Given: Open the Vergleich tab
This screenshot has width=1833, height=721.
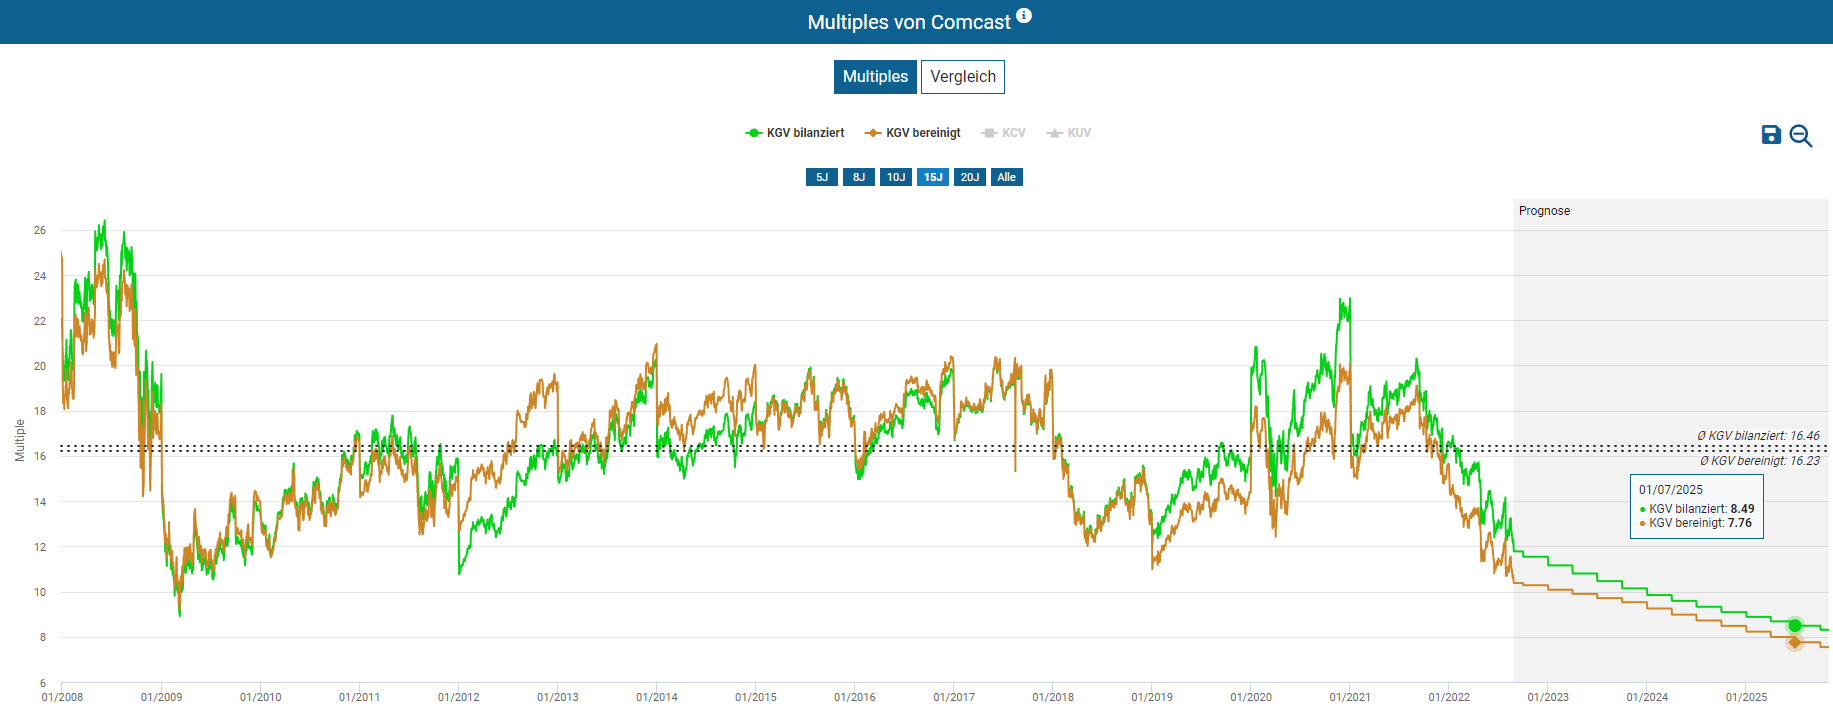Looking at the screenshot, I should (962, 77).
